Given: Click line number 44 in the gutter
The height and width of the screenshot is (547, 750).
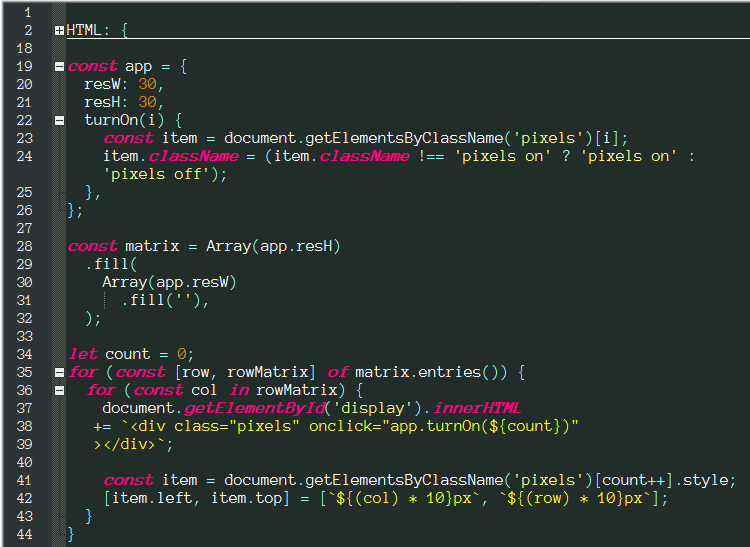Looking at the screenshot, I should pyautogui.click(x=24, y=535).
